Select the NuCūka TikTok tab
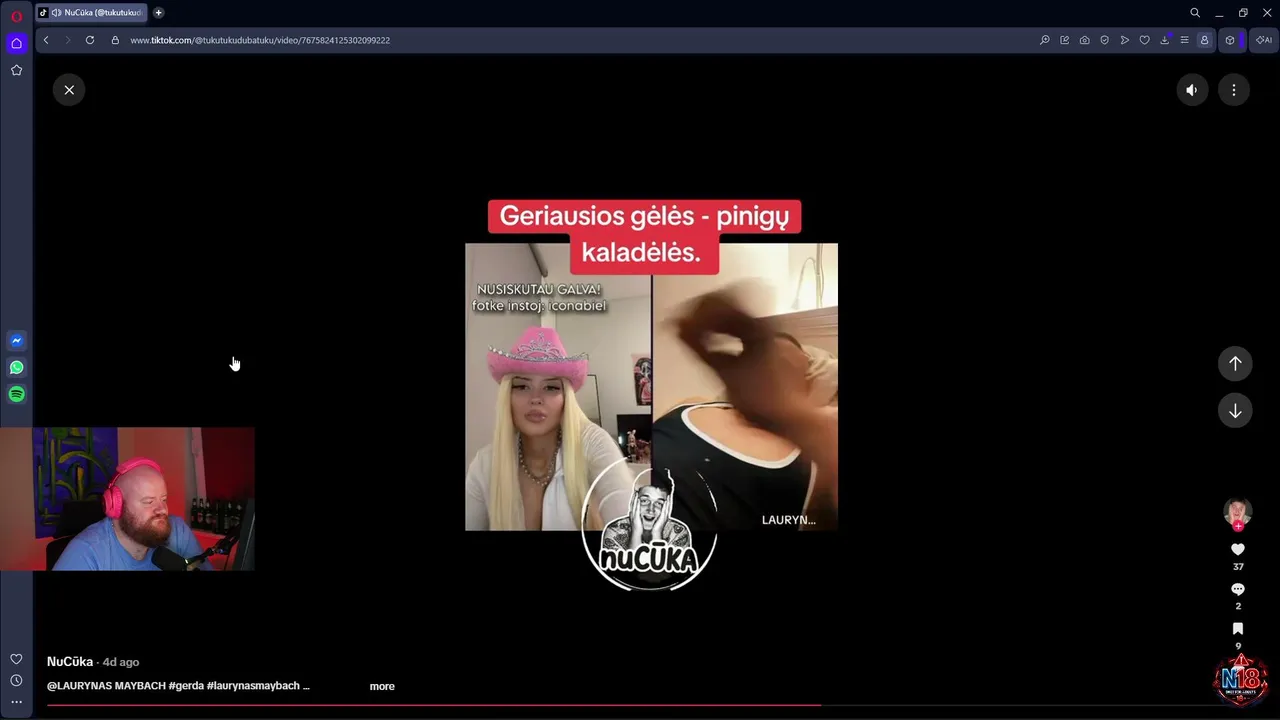This screenshot has height=720, width=1280. pyautogui.click(x=91, y=13)
